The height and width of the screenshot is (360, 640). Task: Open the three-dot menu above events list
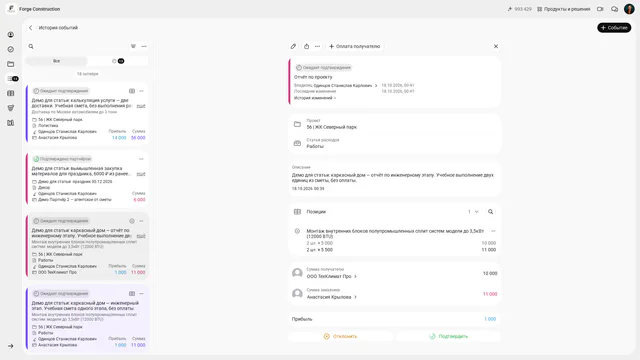point(144,47)
